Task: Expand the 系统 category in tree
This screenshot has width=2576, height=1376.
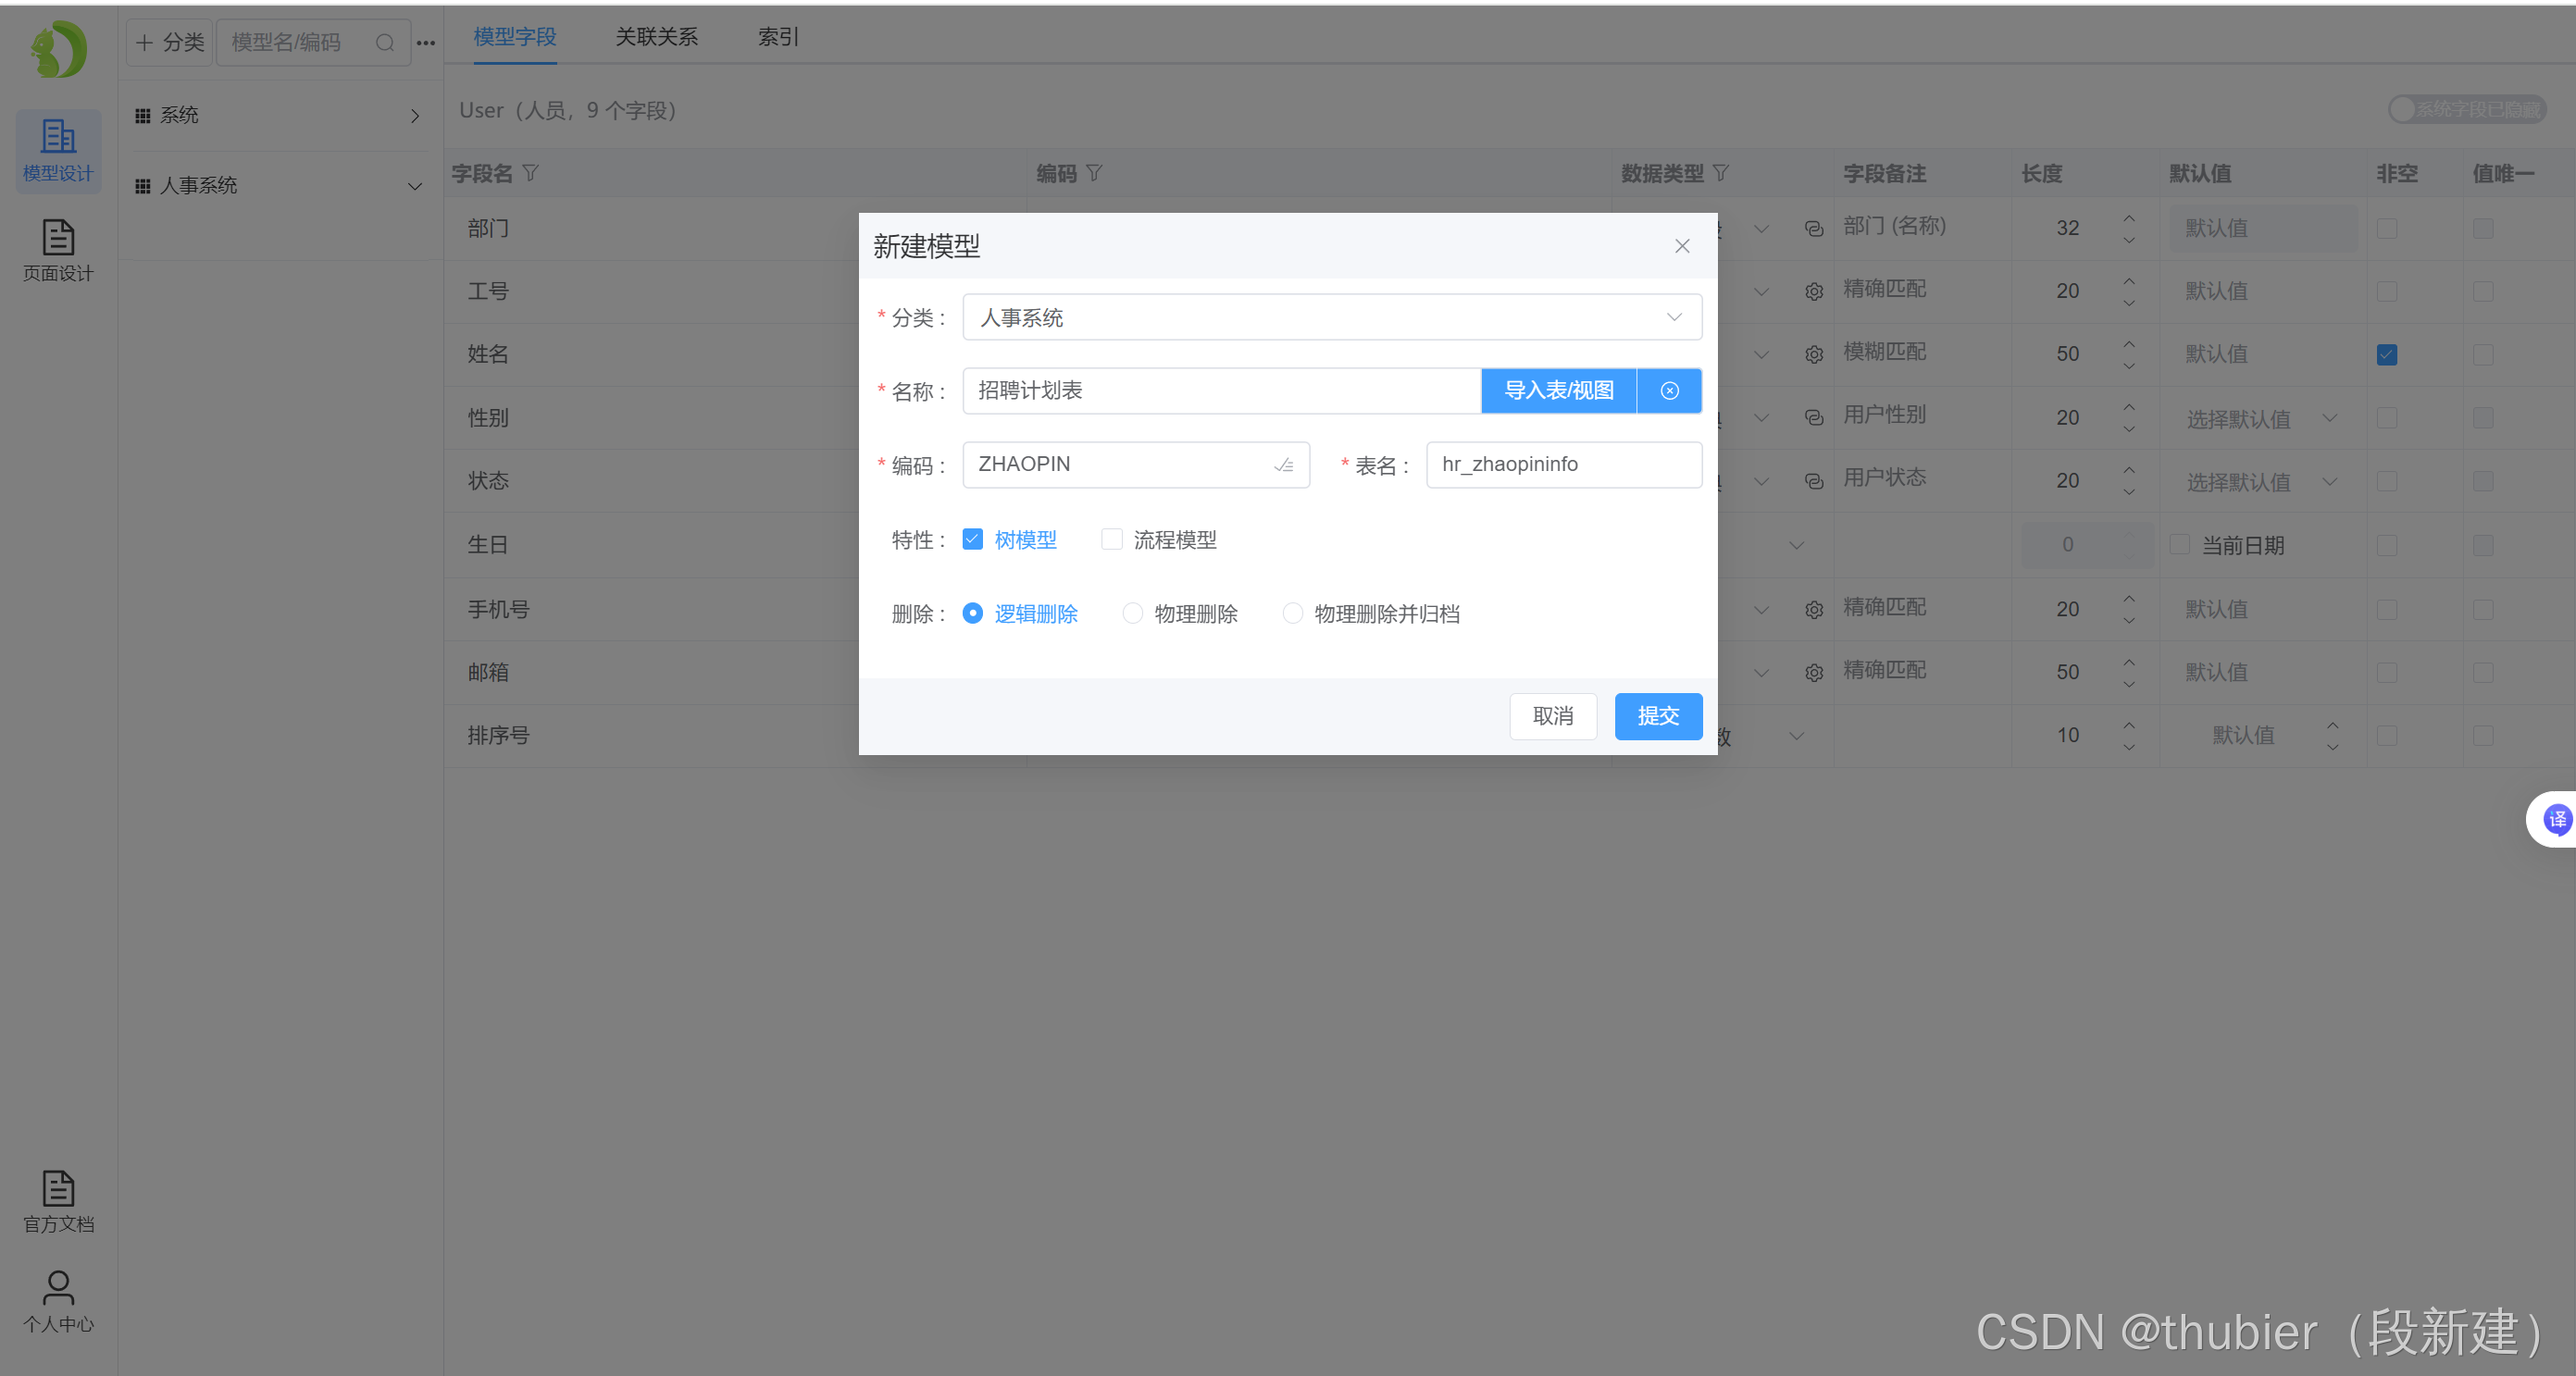Action: click(x=414, y=116)
